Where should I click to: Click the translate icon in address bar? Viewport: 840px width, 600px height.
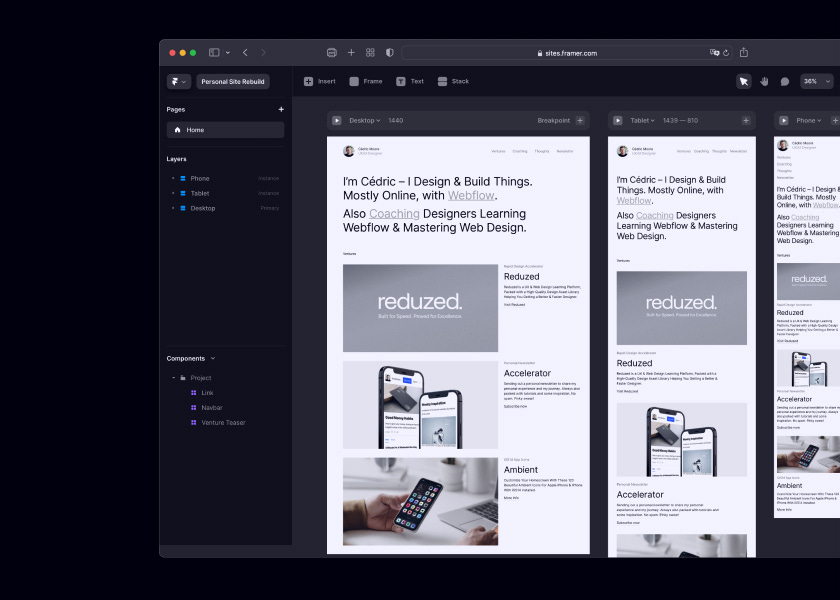point(714,52)
